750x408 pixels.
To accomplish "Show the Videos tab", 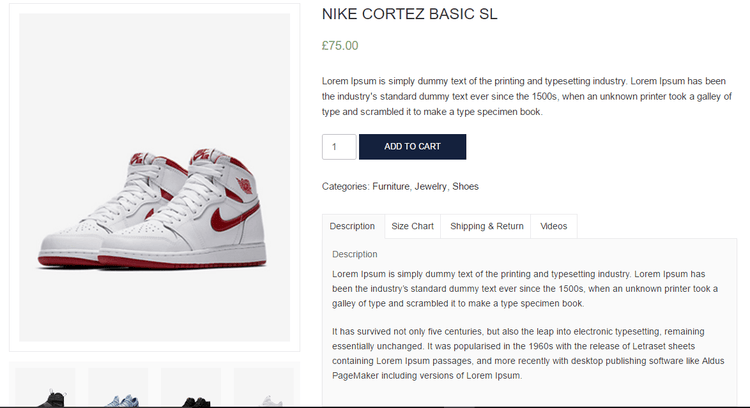I will (x=554, y=226).
